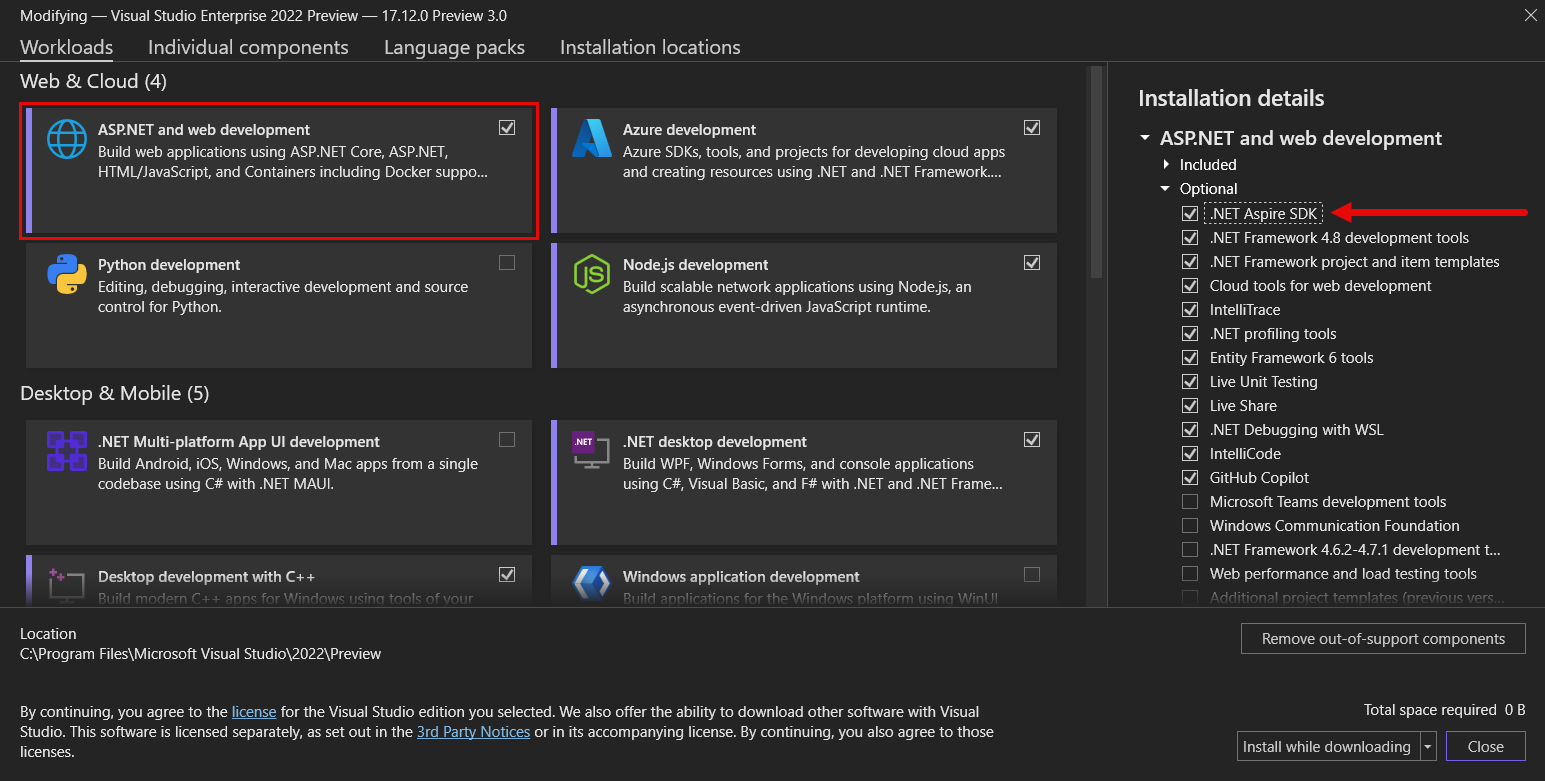The height and width of the screenshot is (781, 1545).
Task: Open the Language packs tab
Action: coord(454,47)
